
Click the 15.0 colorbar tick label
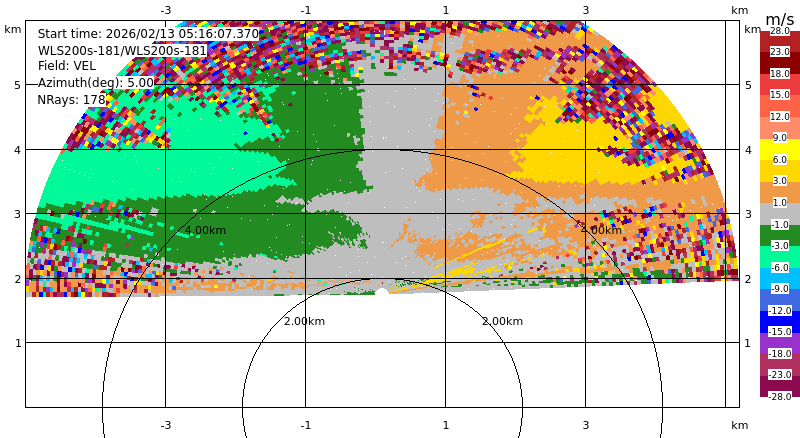tap(780, 94)
